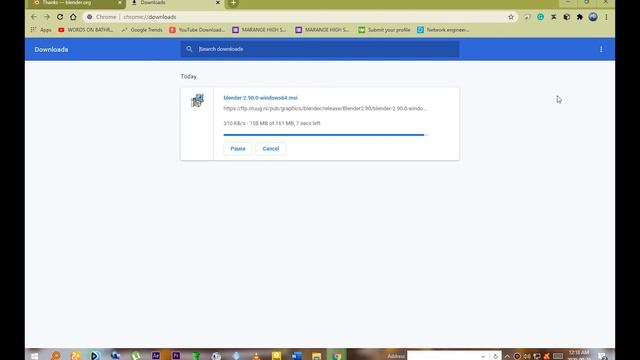Open the Google Trends bookmark
This screenshot has width=640, height=360.
[142, 30]
